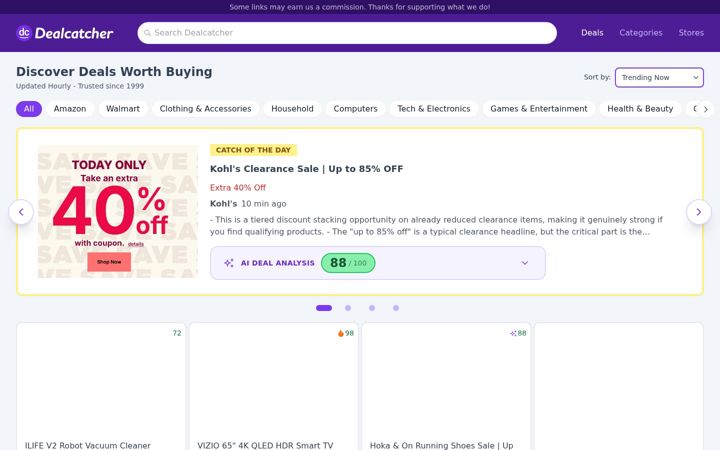Viewport: 720px width, 450px height.
Task: Click the Dealcatcher logo
Action: (64, 33)
